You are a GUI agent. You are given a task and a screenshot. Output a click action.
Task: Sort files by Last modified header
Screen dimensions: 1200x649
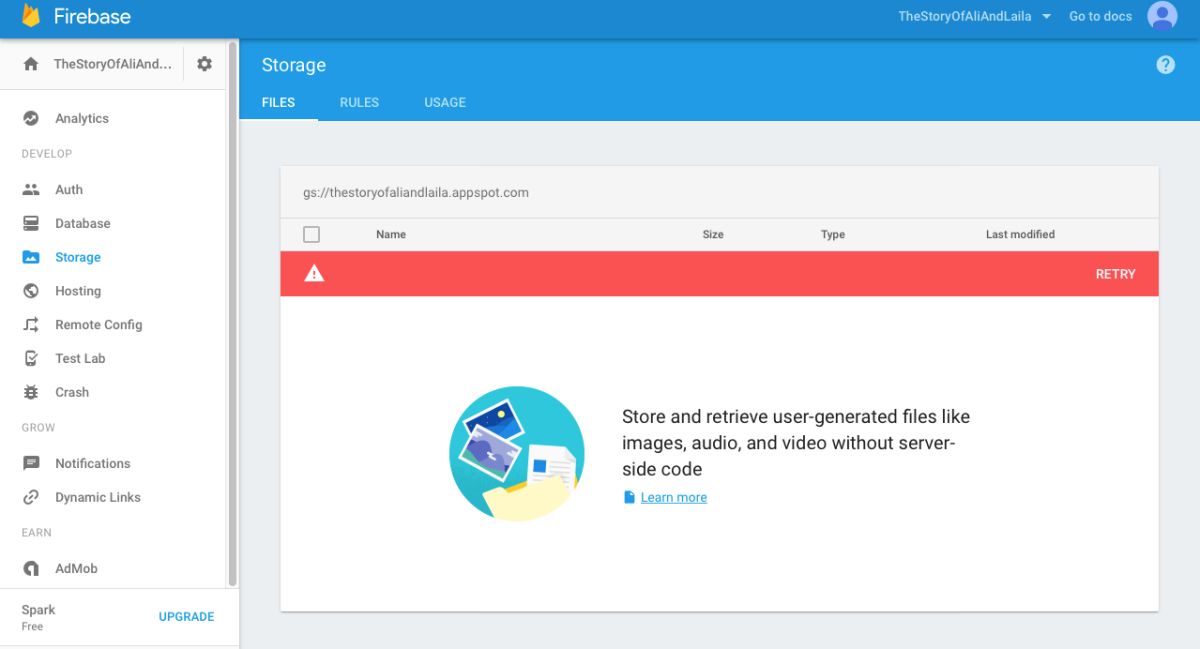click(x=1020, y=234)
